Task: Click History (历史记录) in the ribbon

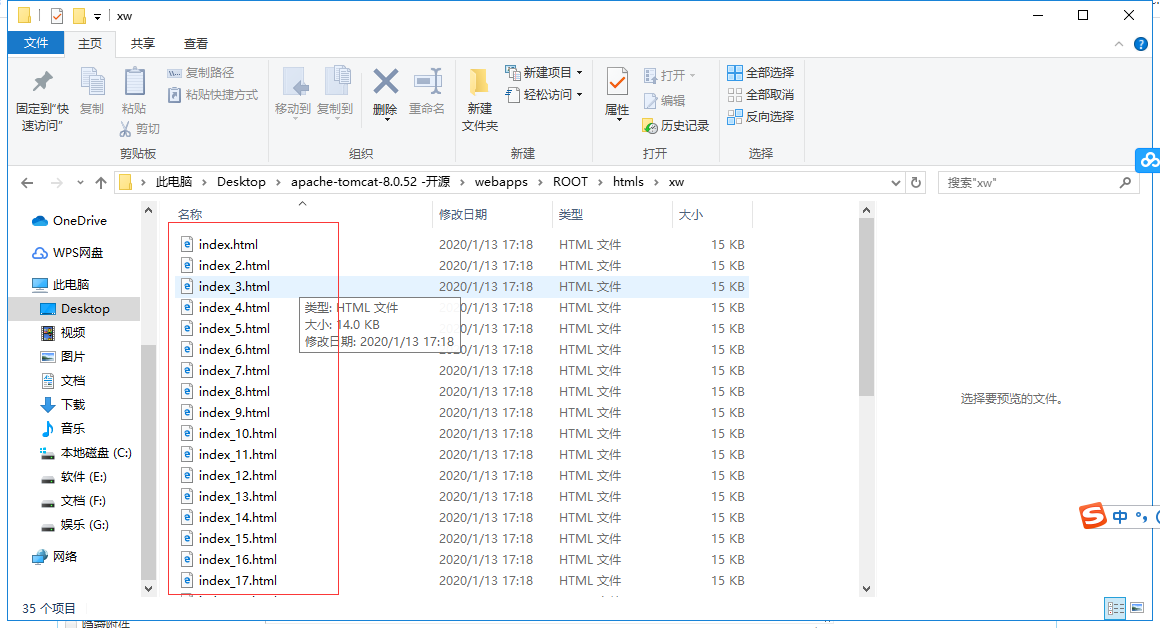Action: coord(675,126)
